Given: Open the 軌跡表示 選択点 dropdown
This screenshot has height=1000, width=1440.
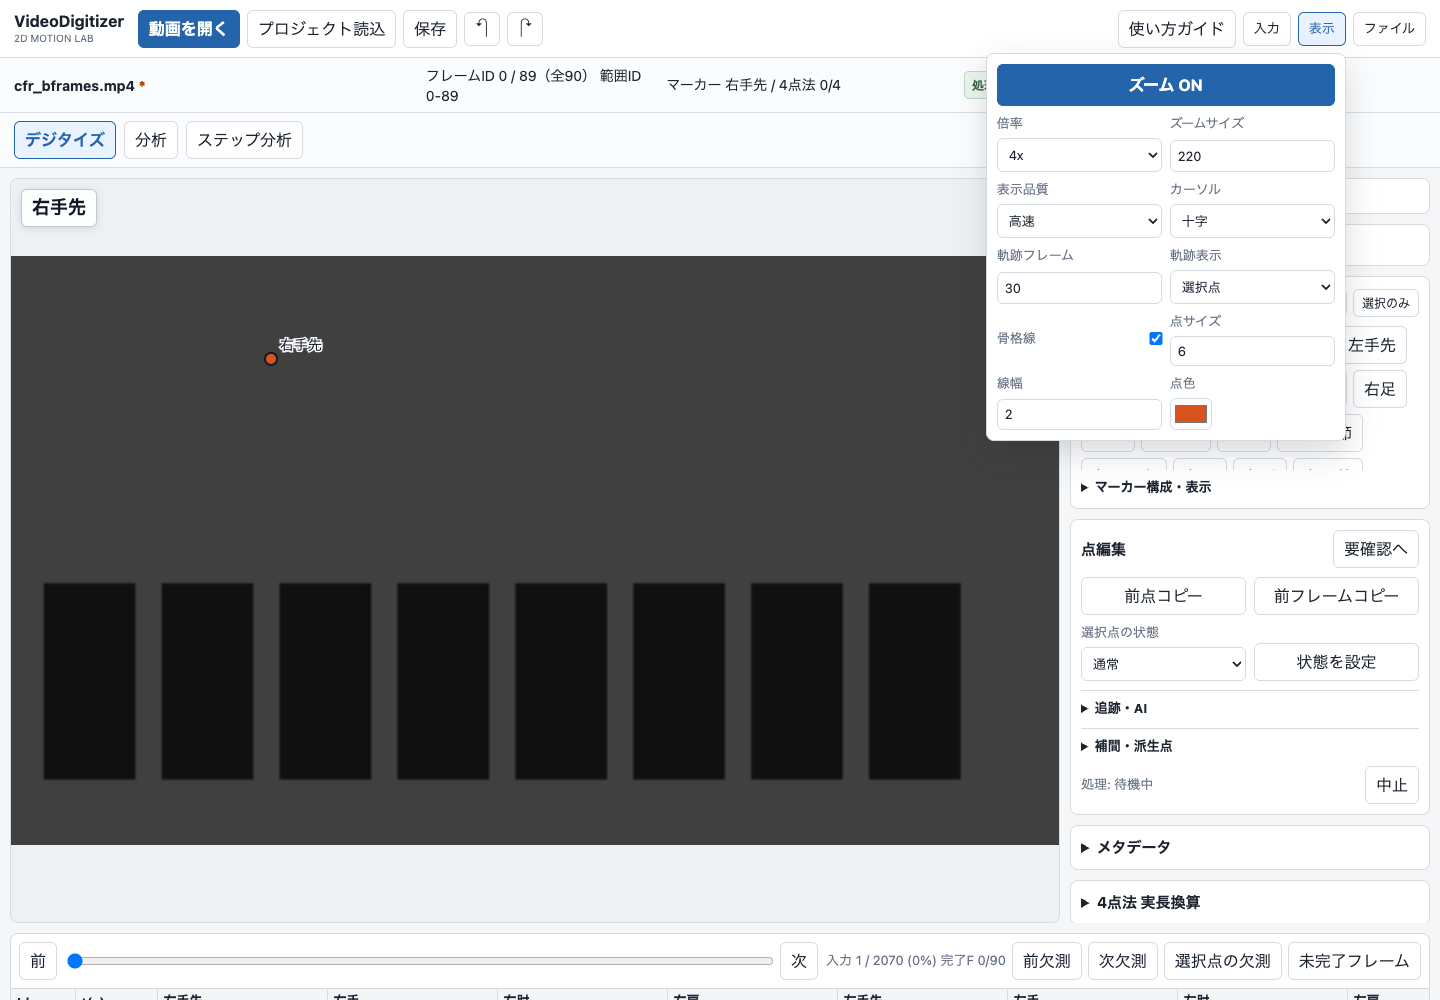Looking at the screenshot, I should 1252,287.
